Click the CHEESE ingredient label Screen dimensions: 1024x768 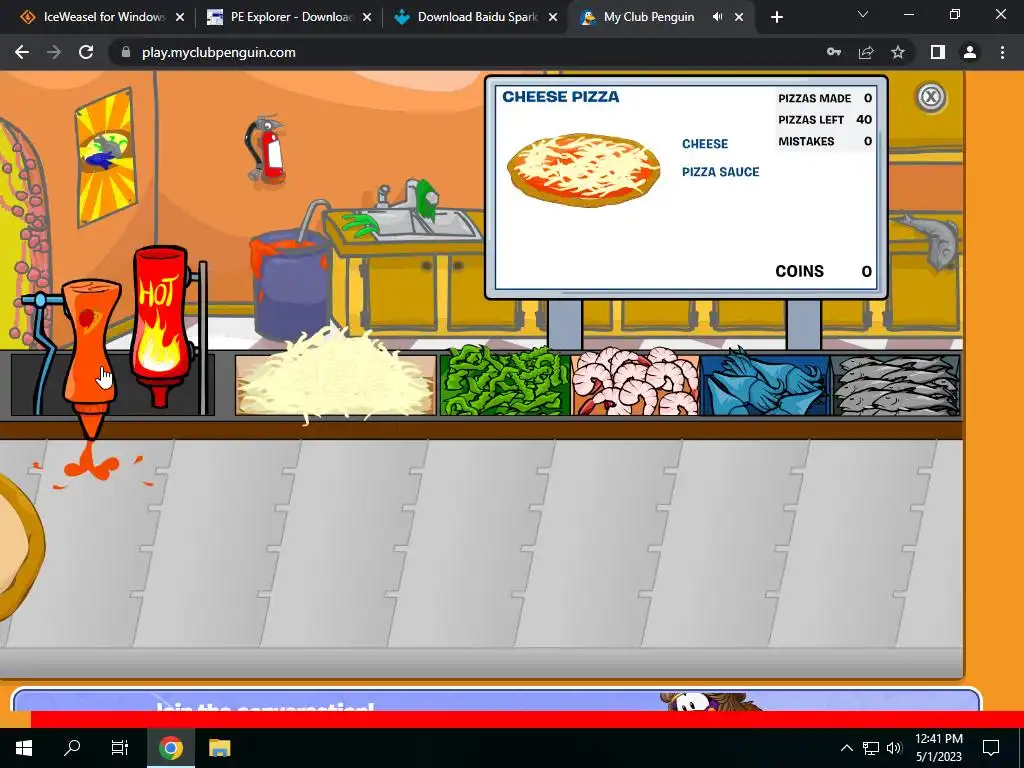point(705,144)
